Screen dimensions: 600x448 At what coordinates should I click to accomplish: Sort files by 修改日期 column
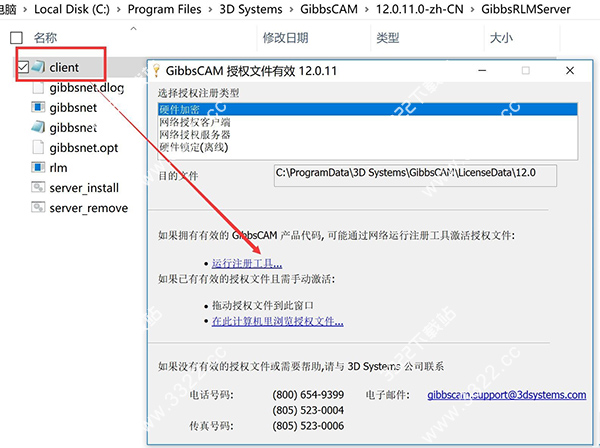285,38
